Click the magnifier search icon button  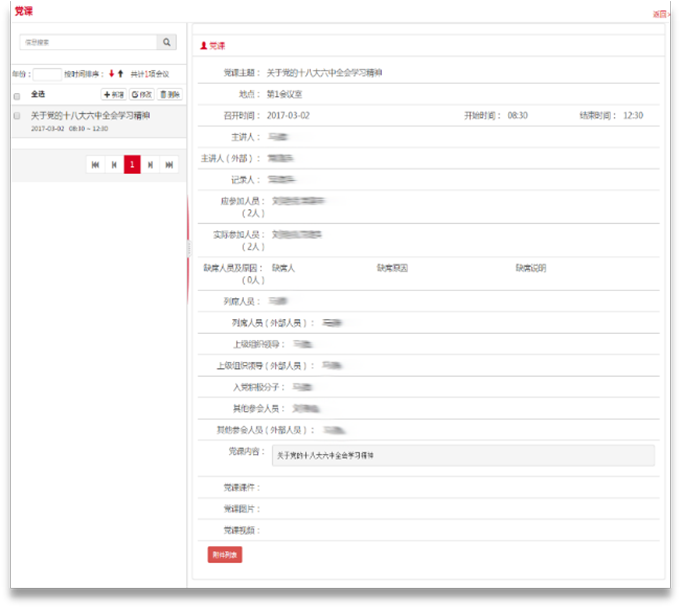tap(166, 42)
